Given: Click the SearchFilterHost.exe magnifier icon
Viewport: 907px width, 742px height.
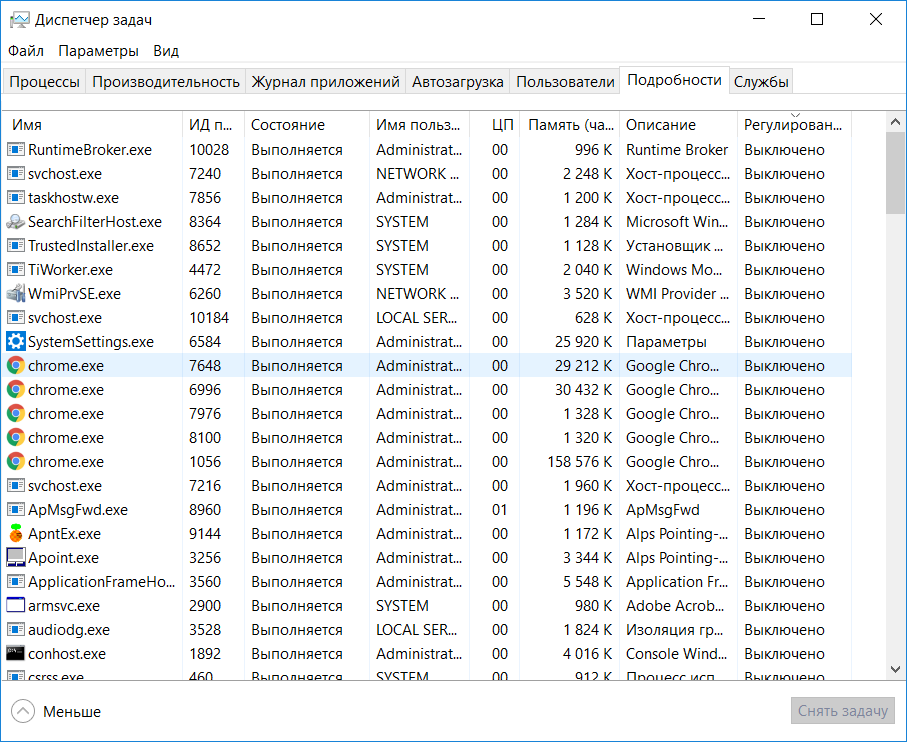Looking at the screenshot, I should click(x=15, y=222).
